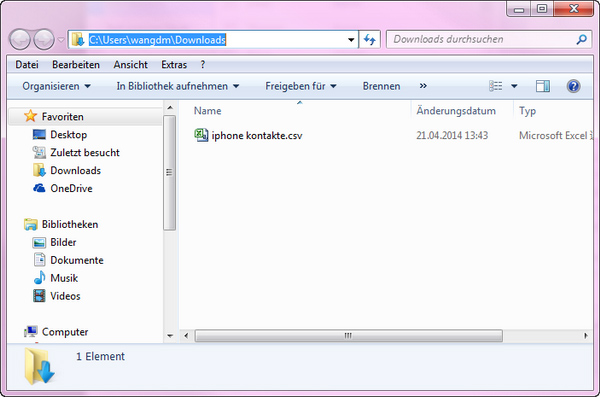This screenshot has width=600, height=397.
Task: Click the blue help icon
Action: point(573,86)
